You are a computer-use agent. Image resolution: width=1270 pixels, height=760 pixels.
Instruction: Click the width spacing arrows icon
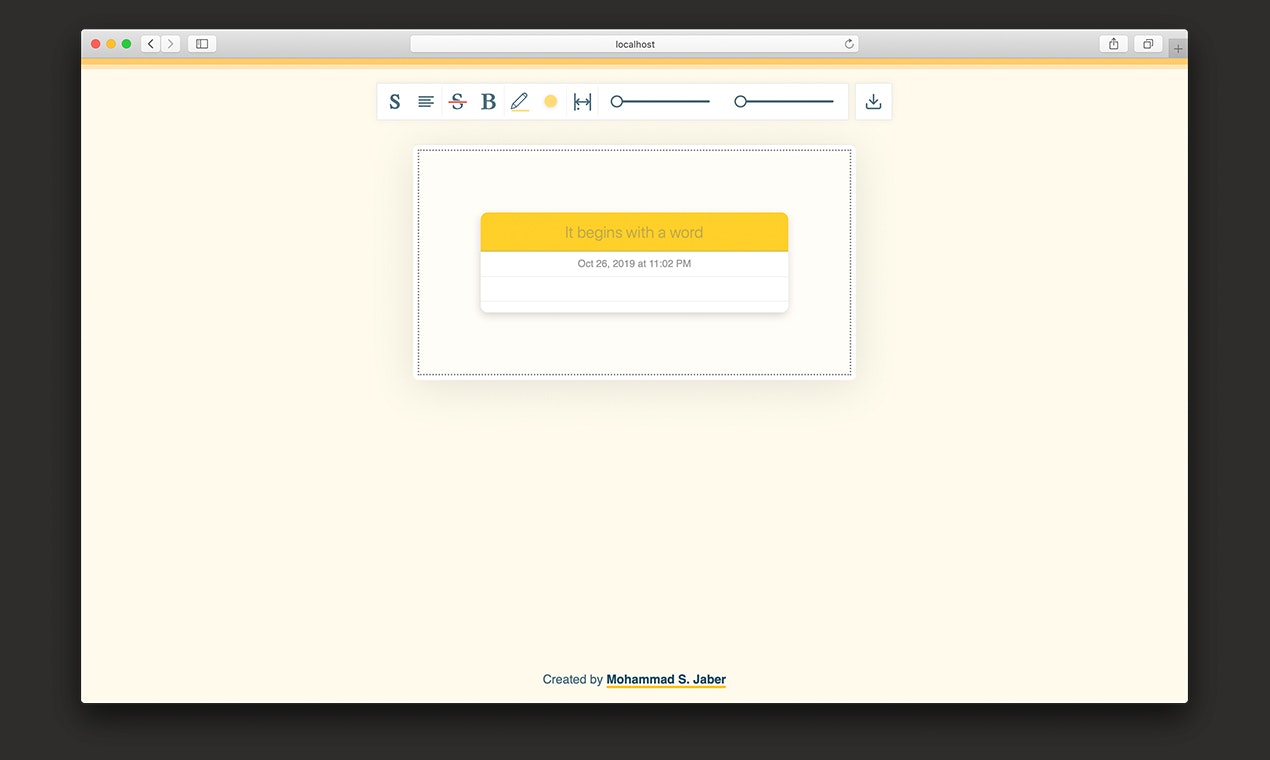pos(582,102)
